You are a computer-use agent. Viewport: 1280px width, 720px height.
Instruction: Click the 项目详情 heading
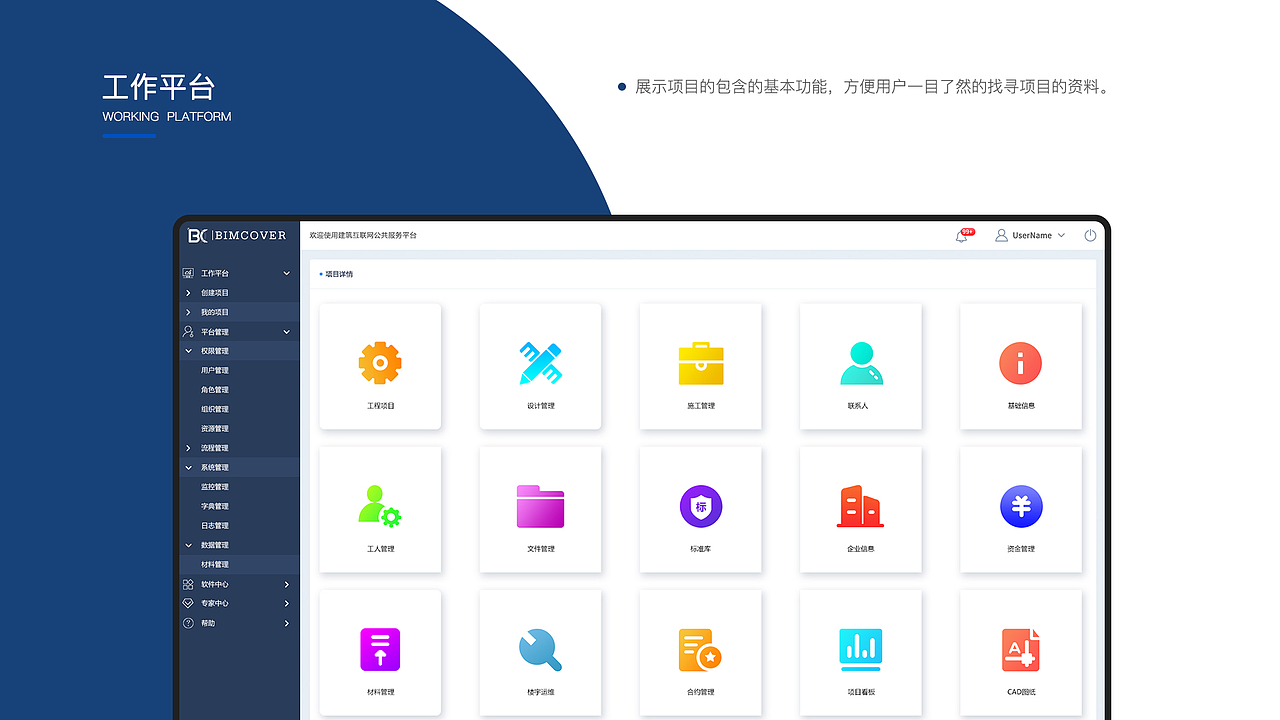[x=339, y=274]
